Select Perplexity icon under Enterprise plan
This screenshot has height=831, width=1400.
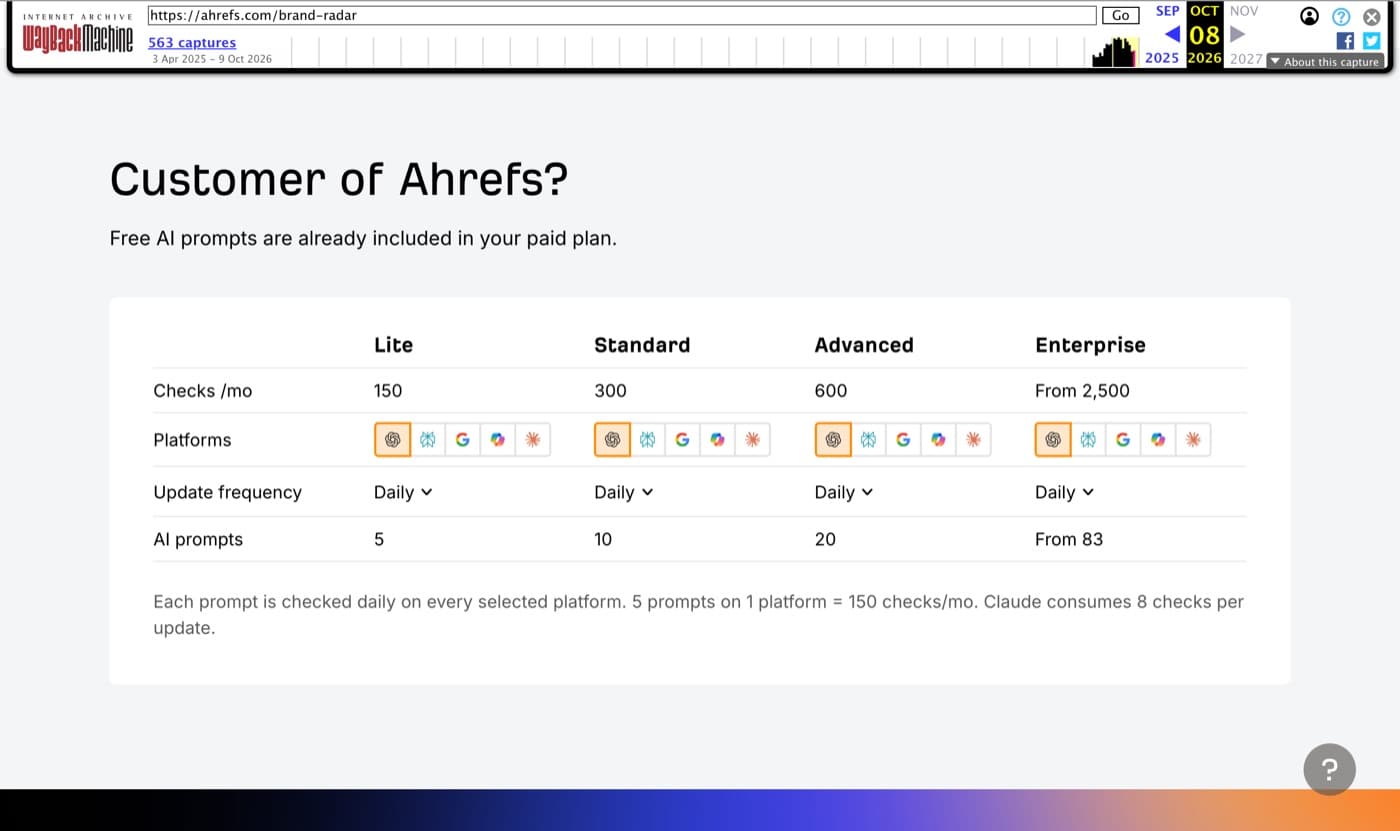tap(1088, 439)
